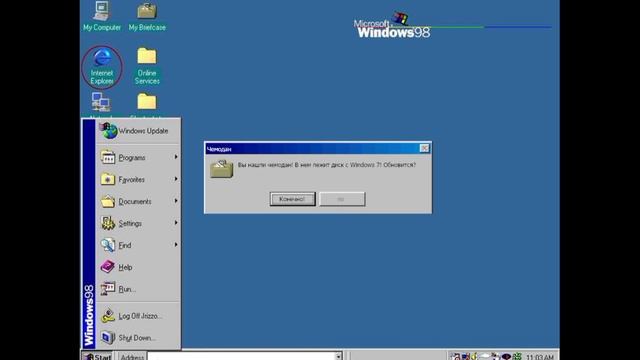Screen dimensions: 640x360
Task: Select Shut Down... in the Start menu
Action: (x=138, y=338)
